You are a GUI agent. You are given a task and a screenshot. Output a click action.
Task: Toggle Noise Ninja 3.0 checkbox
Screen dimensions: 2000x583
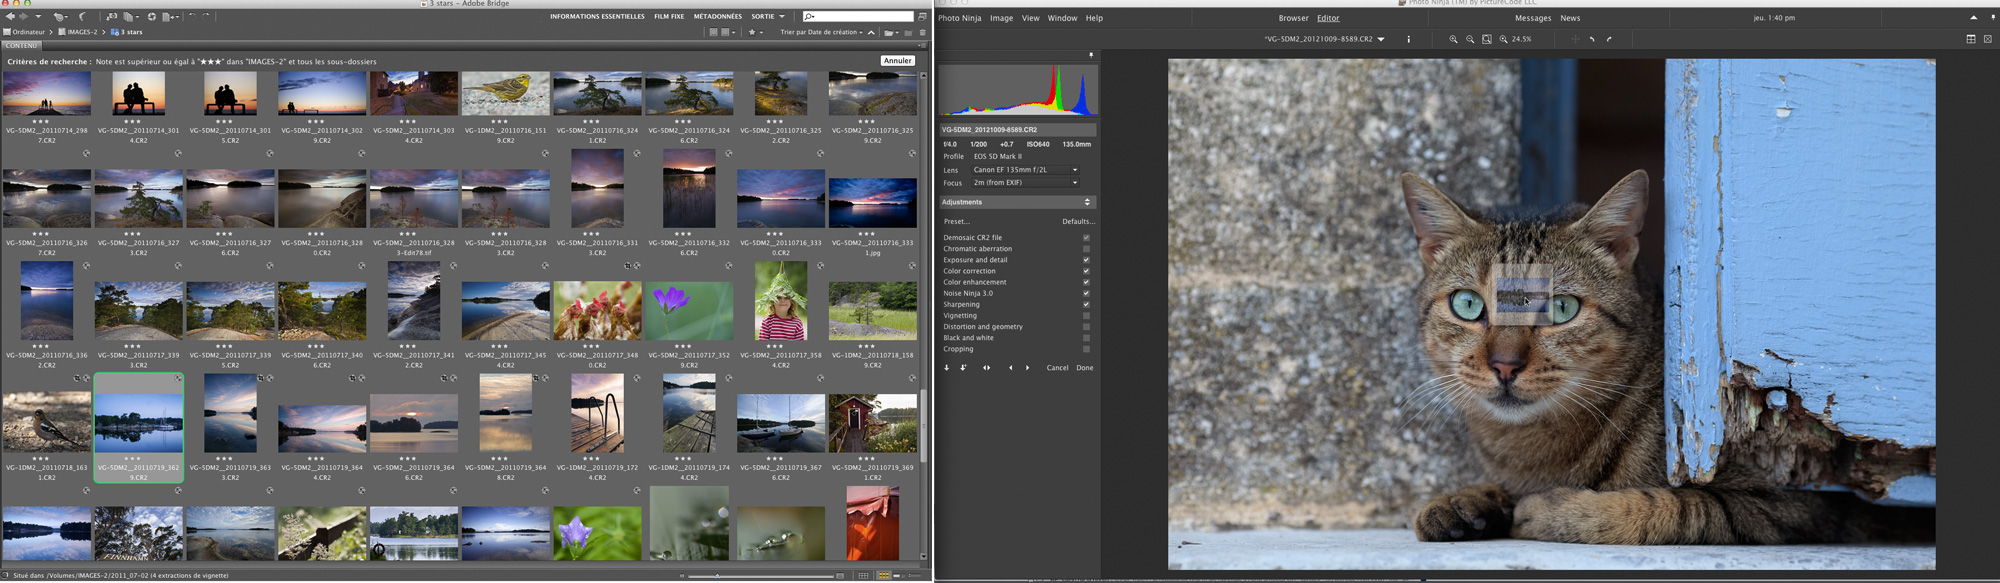coord(1086,293)
